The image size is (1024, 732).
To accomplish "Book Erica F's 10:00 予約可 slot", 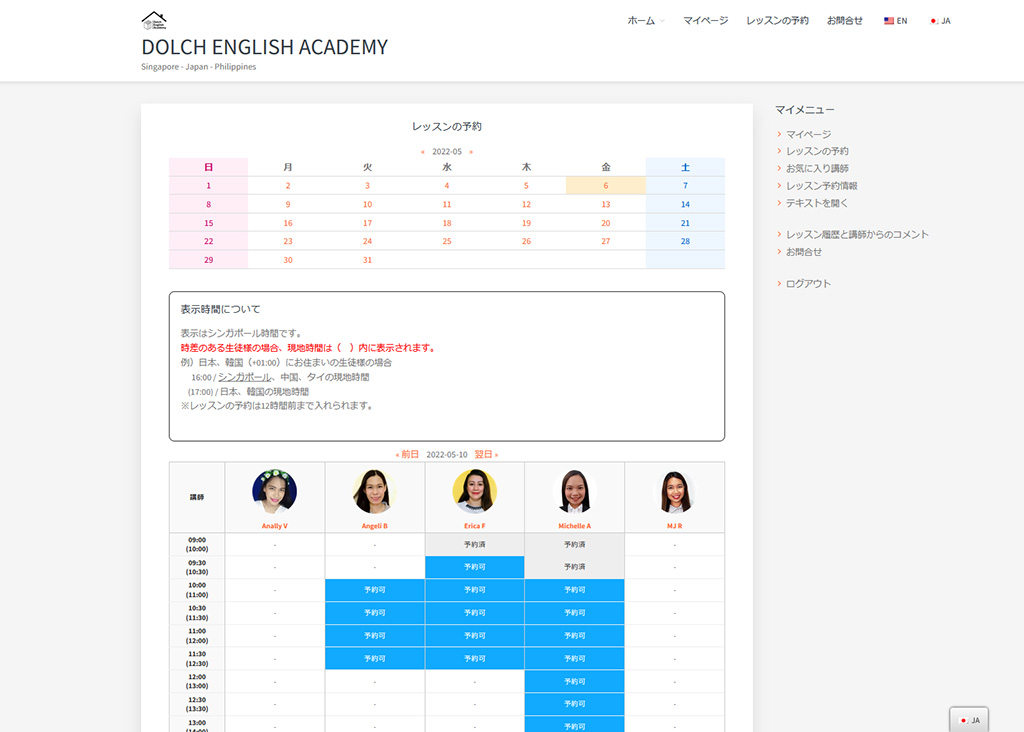I will point(475,590).
